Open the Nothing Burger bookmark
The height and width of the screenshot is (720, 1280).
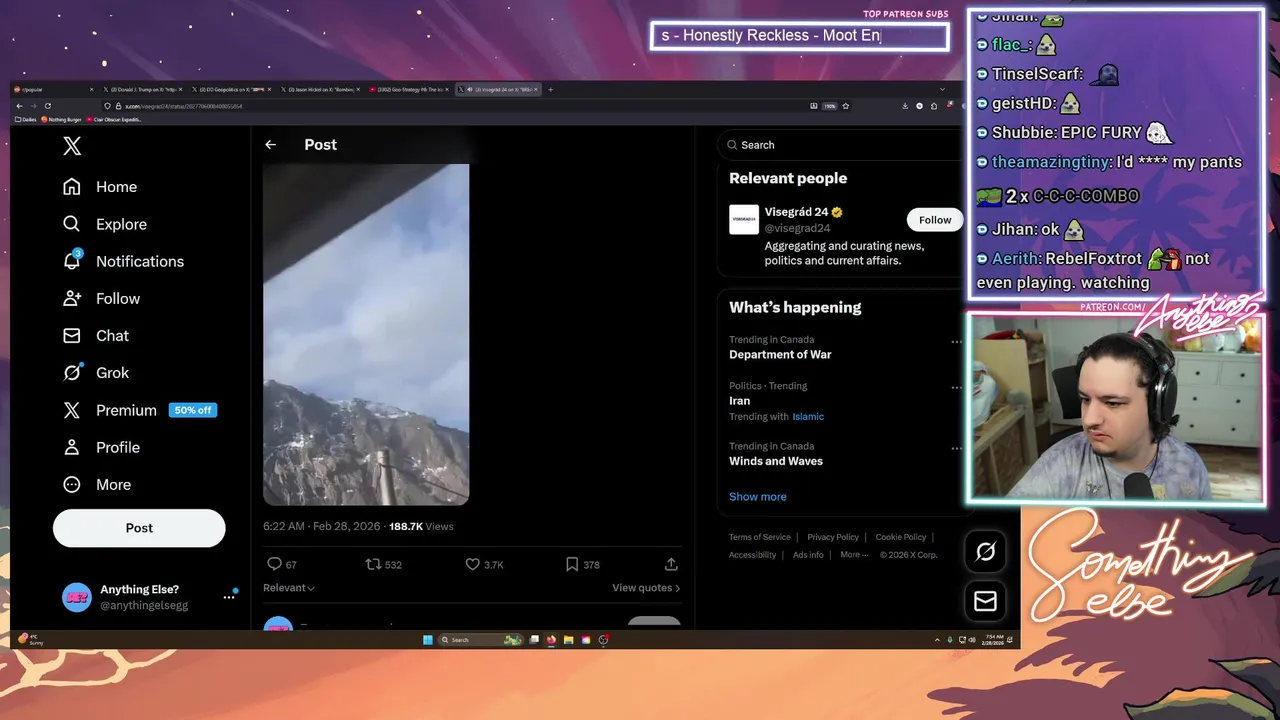(62, 119)
